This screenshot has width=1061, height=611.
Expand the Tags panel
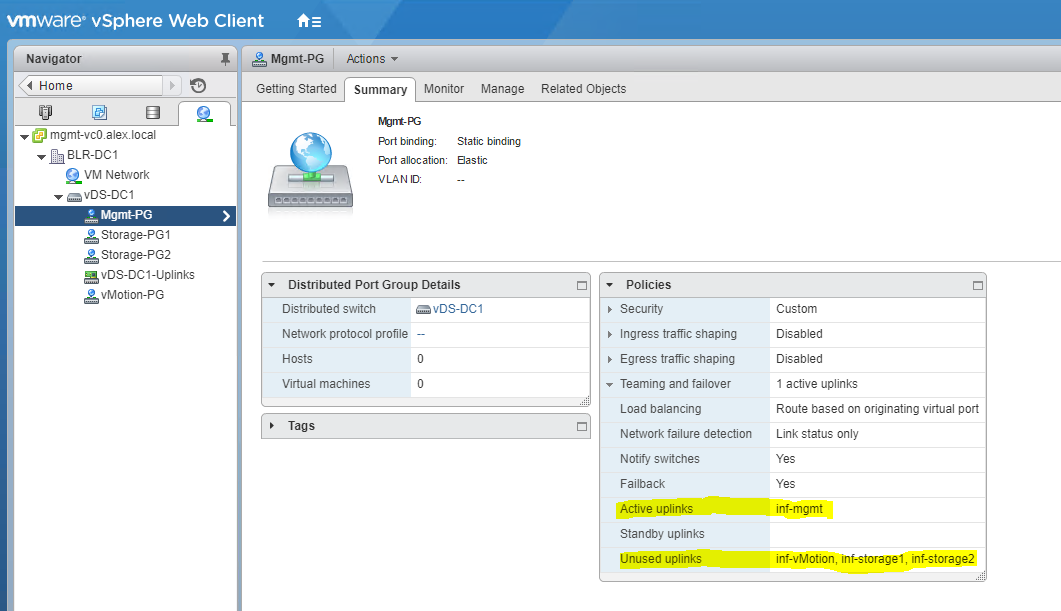click(272, 426)
